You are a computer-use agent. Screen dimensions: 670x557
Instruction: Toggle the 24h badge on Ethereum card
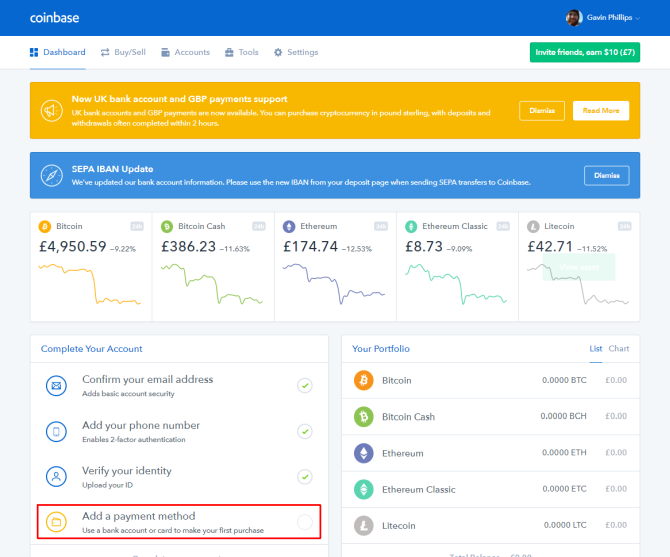pyautogui.click(x=381, y=226)
